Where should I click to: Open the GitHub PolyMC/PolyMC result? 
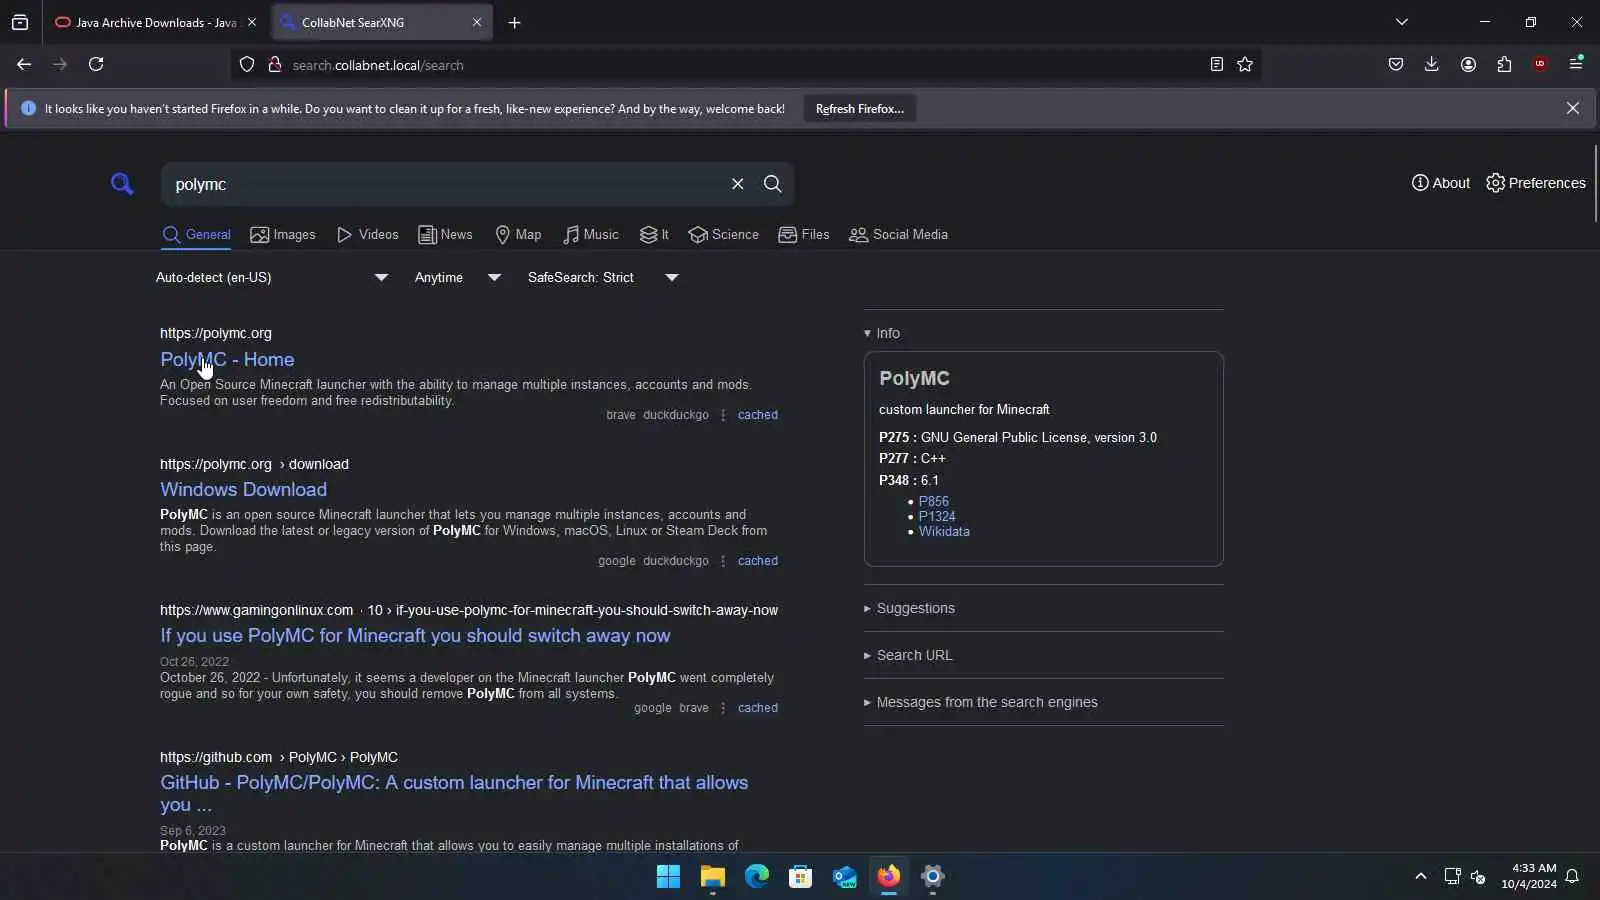point(454,794)
